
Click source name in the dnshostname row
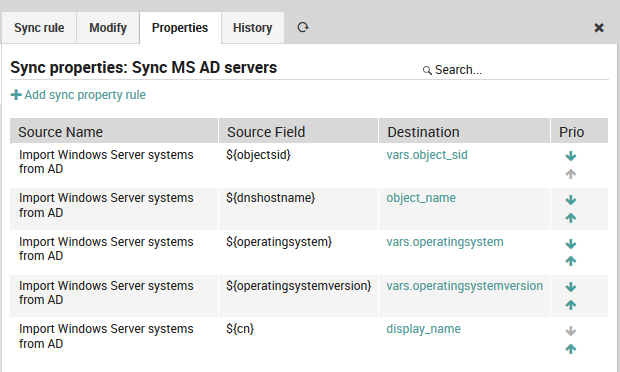click(106, 205)
